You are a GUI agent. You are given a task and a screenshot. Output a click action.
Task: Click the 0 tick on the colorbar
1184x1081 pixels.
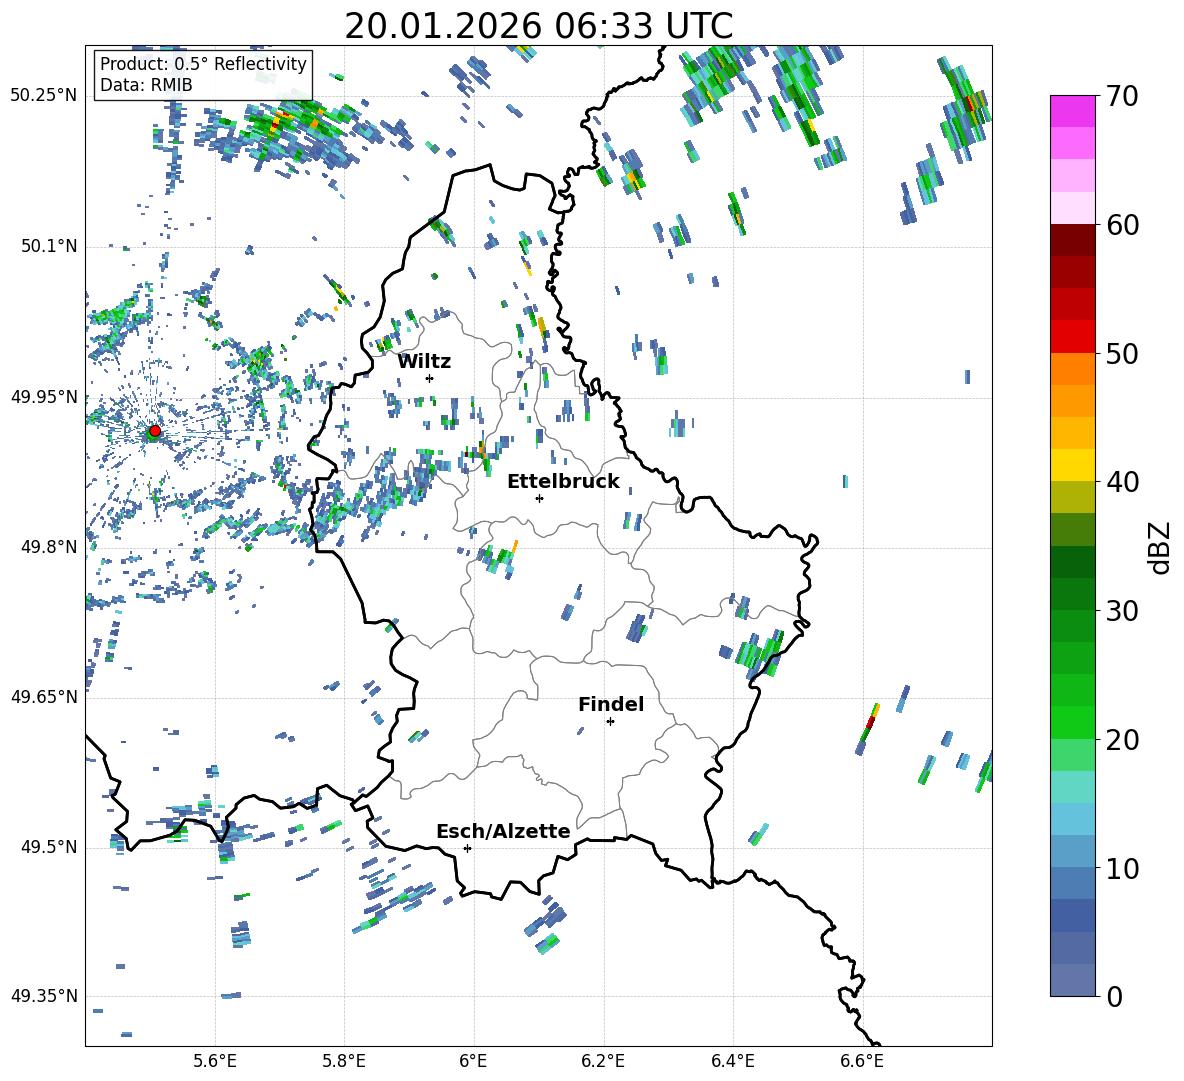click(x=1115, y=996)
